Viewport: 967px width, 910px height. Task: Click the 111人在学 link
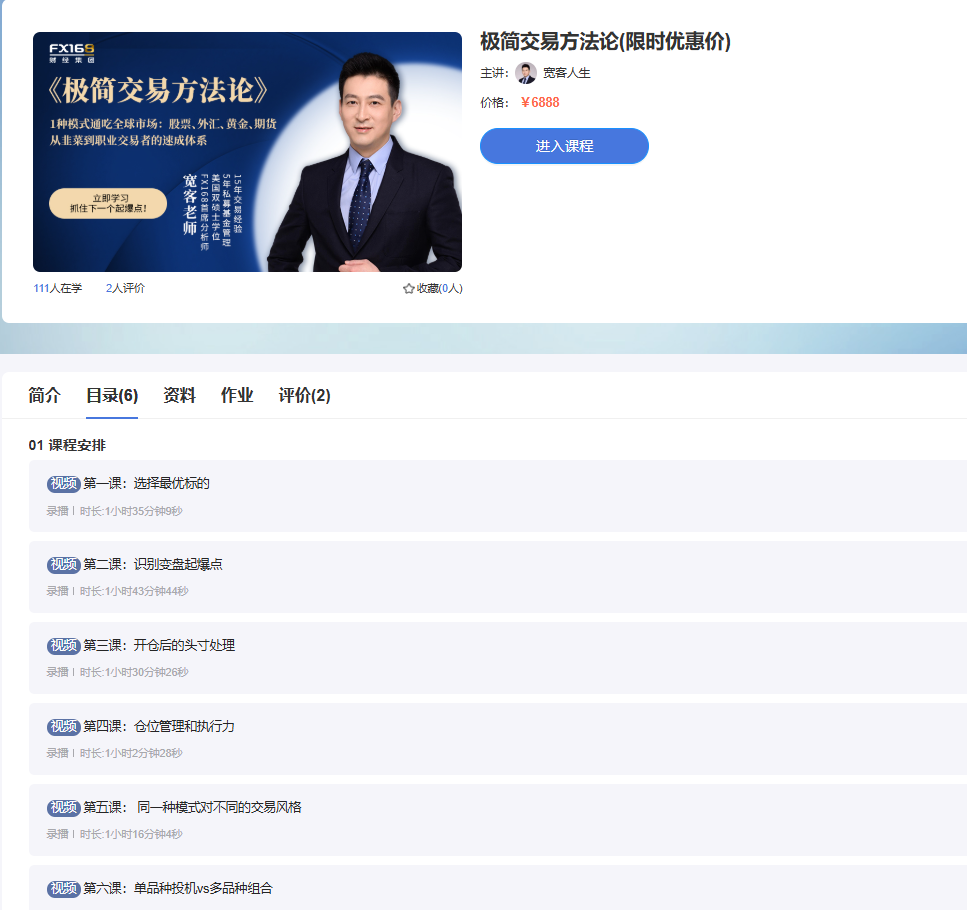tap(57, 287)
